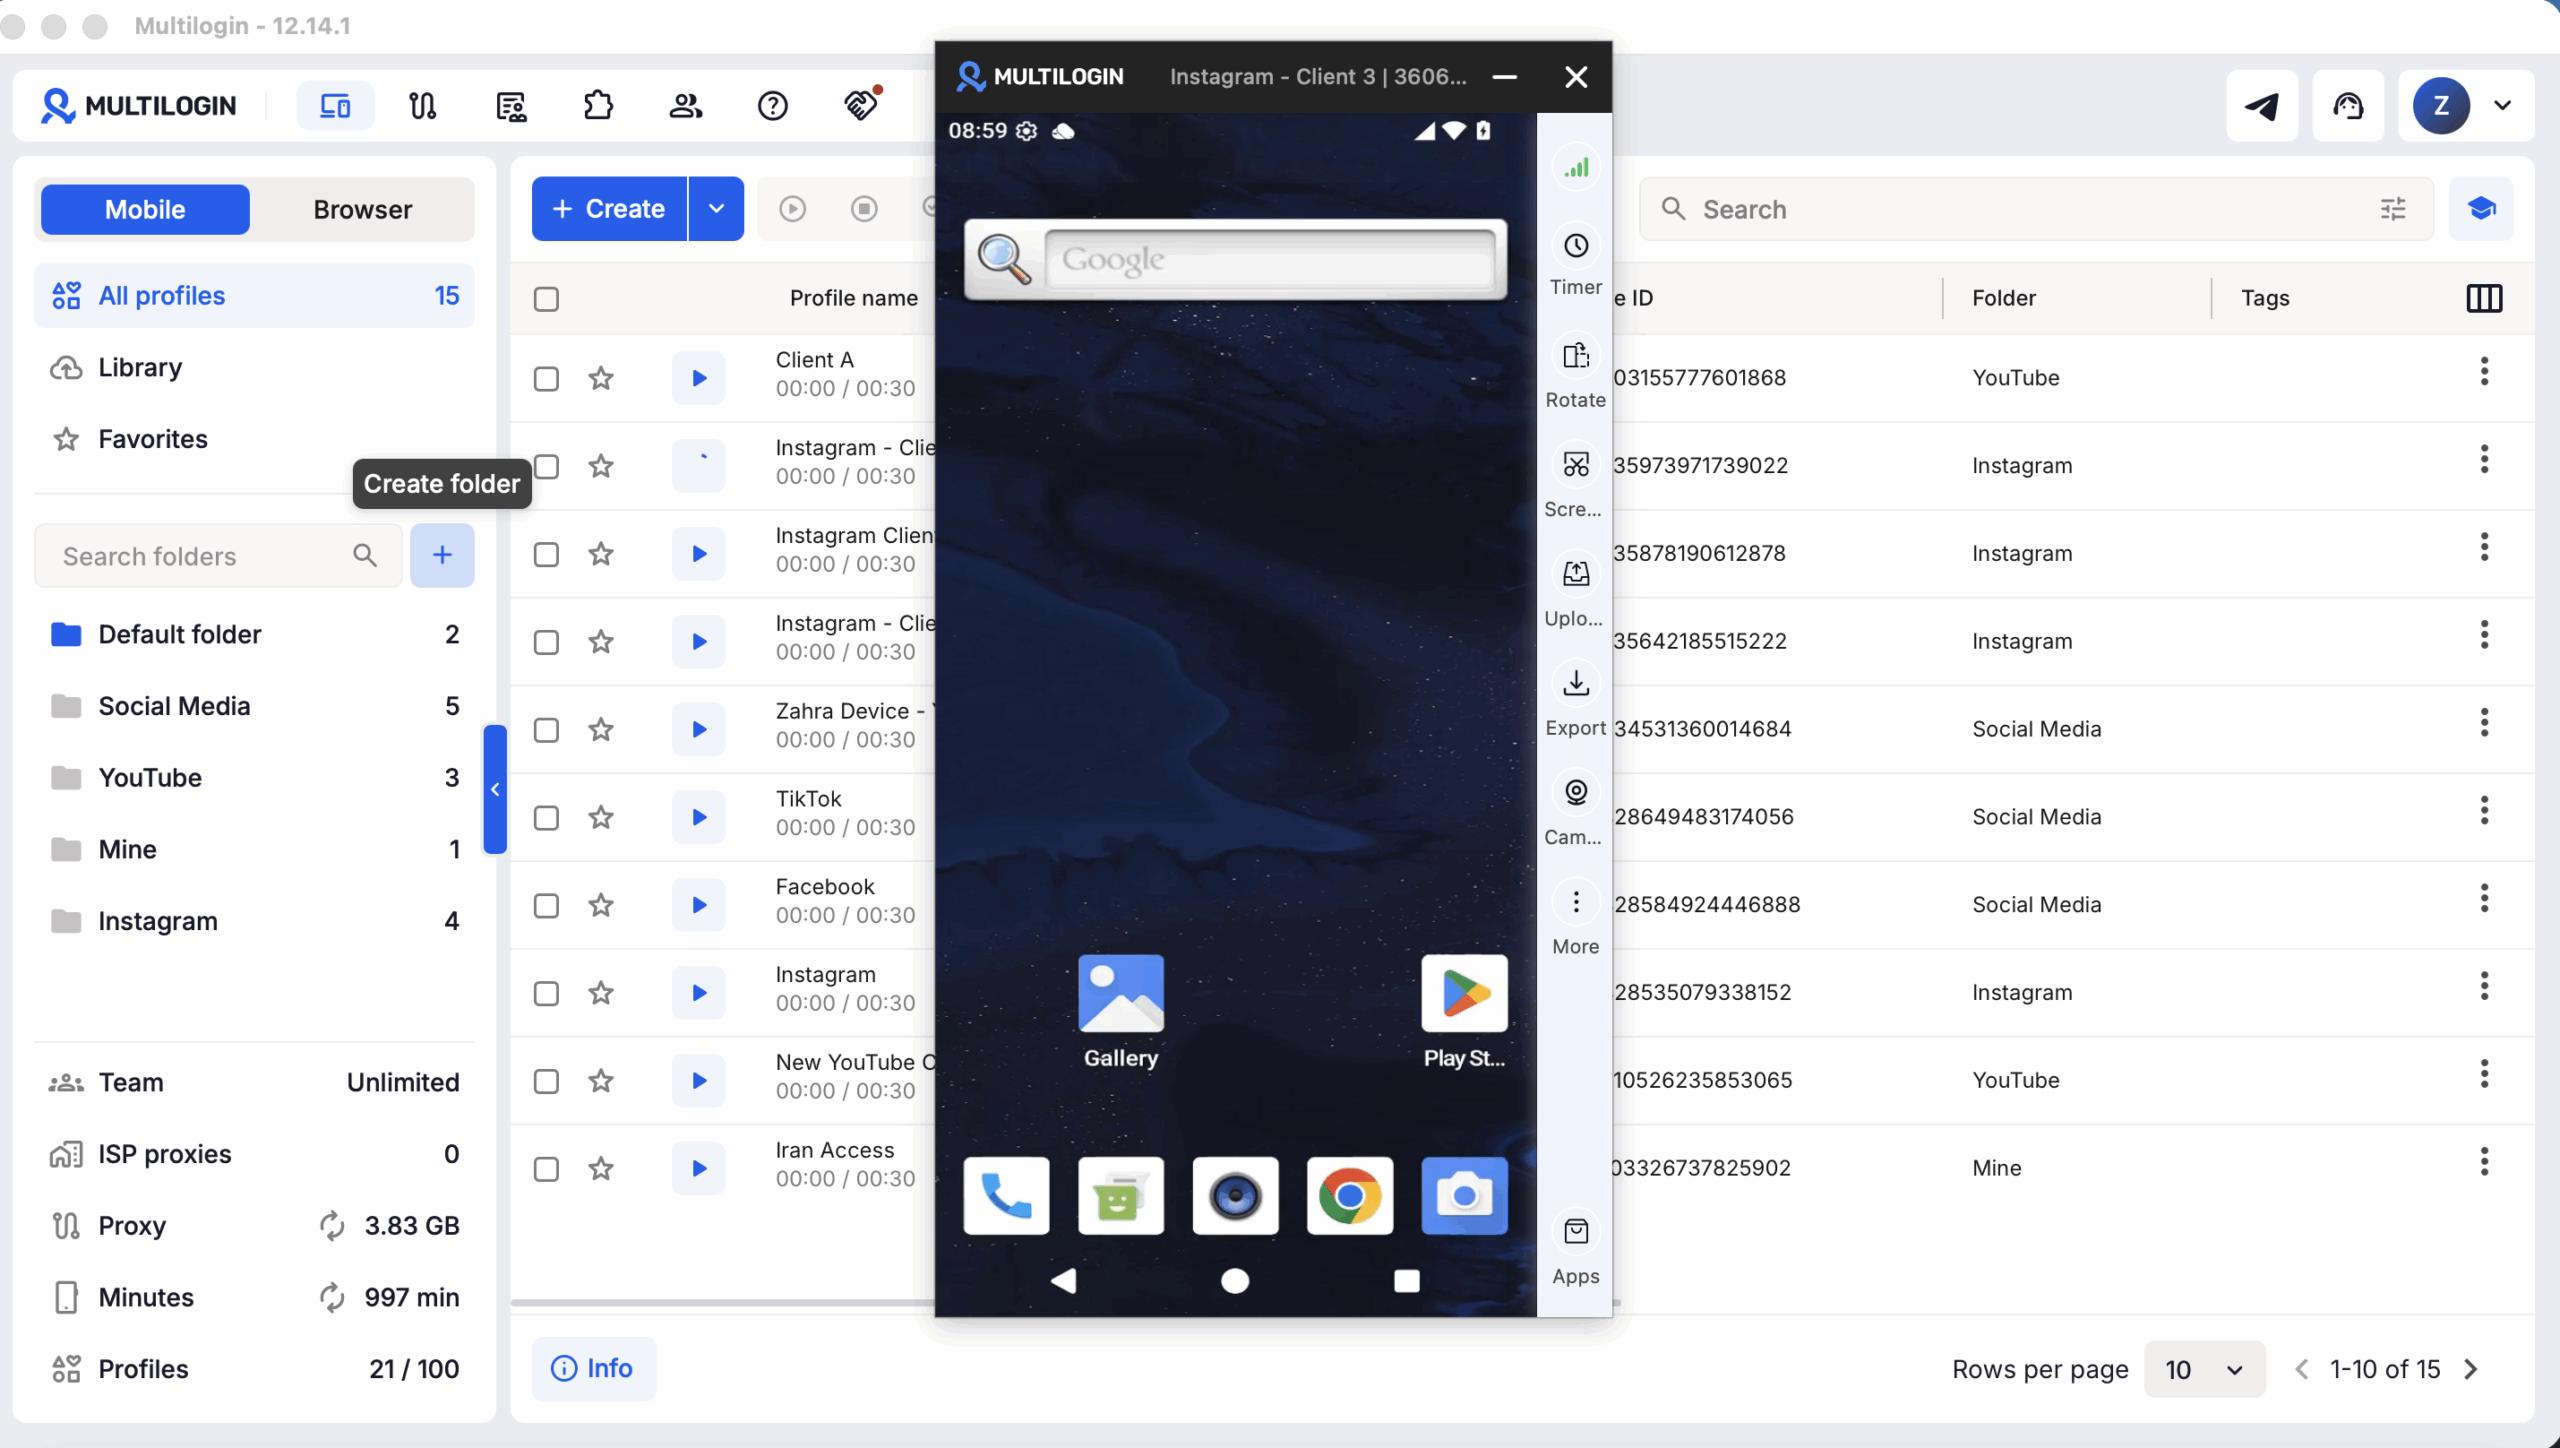Click the signal strength icon in phone sidebar
The height and width of the screenshot is (1448, 2560).
(1576, 168)
